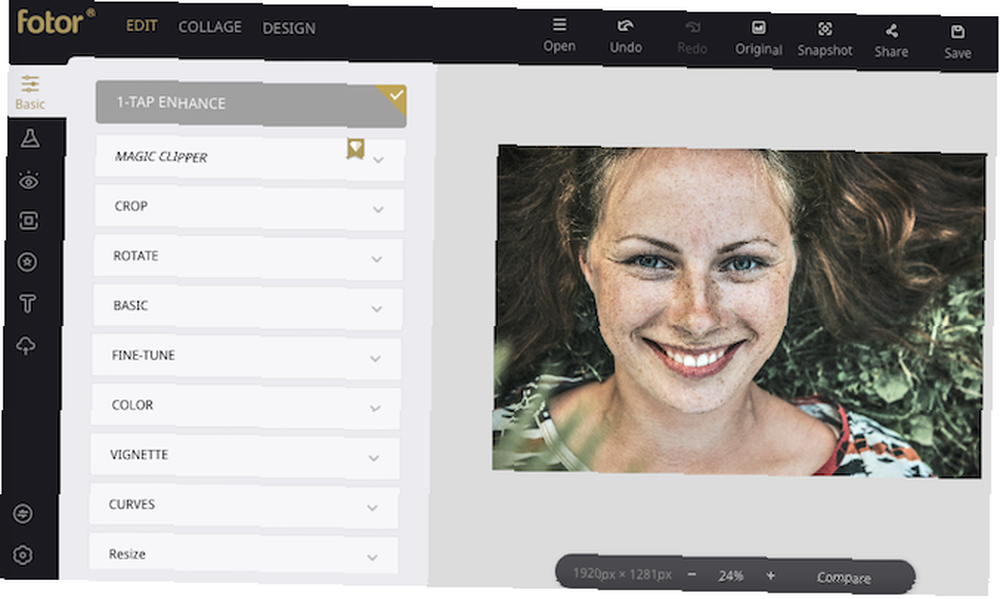Zoom out with the minus button

point(692,575)
